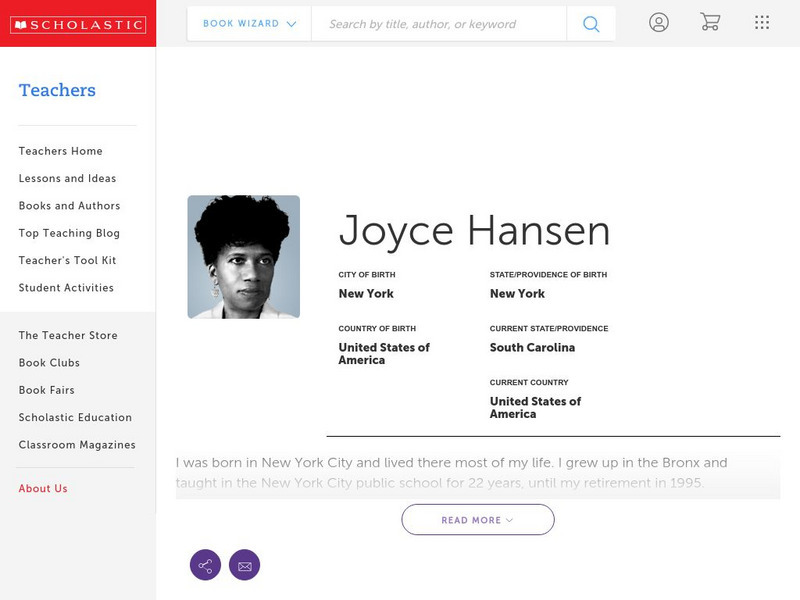Select Books and Authors sidebar link
The image size is (800, 600).
tap(69, 206)
